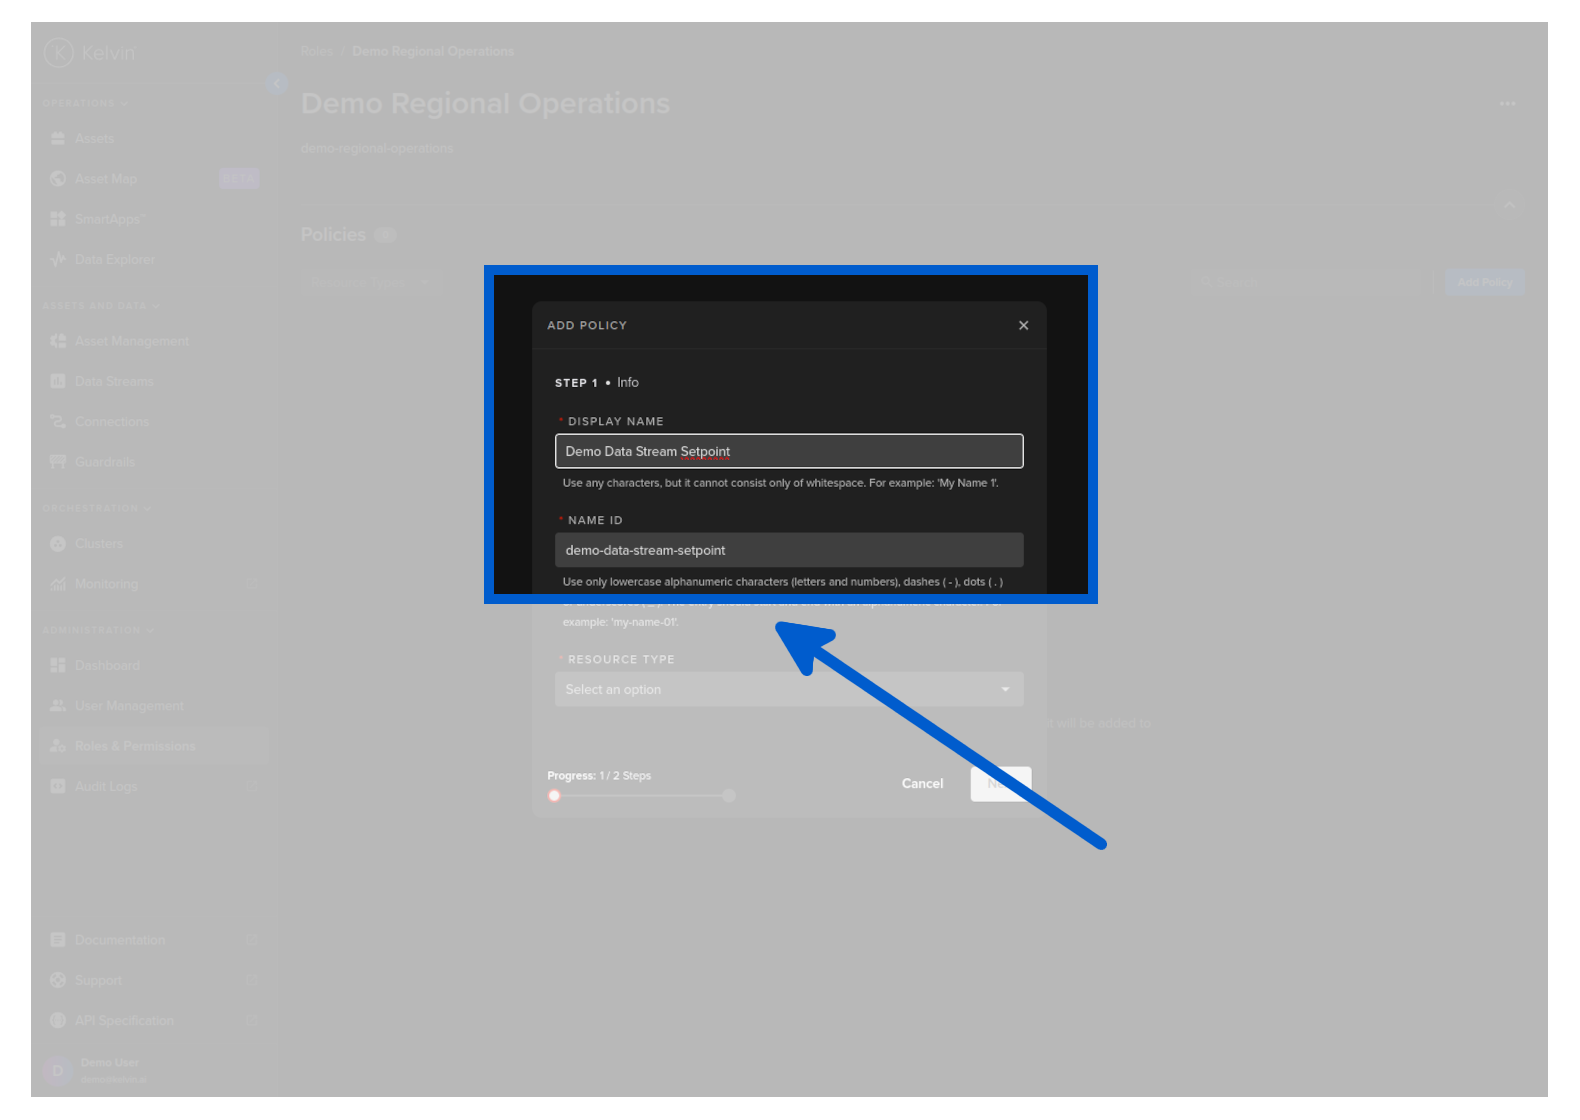Open the three-dot more options menu

click(x=1507, y=104)
